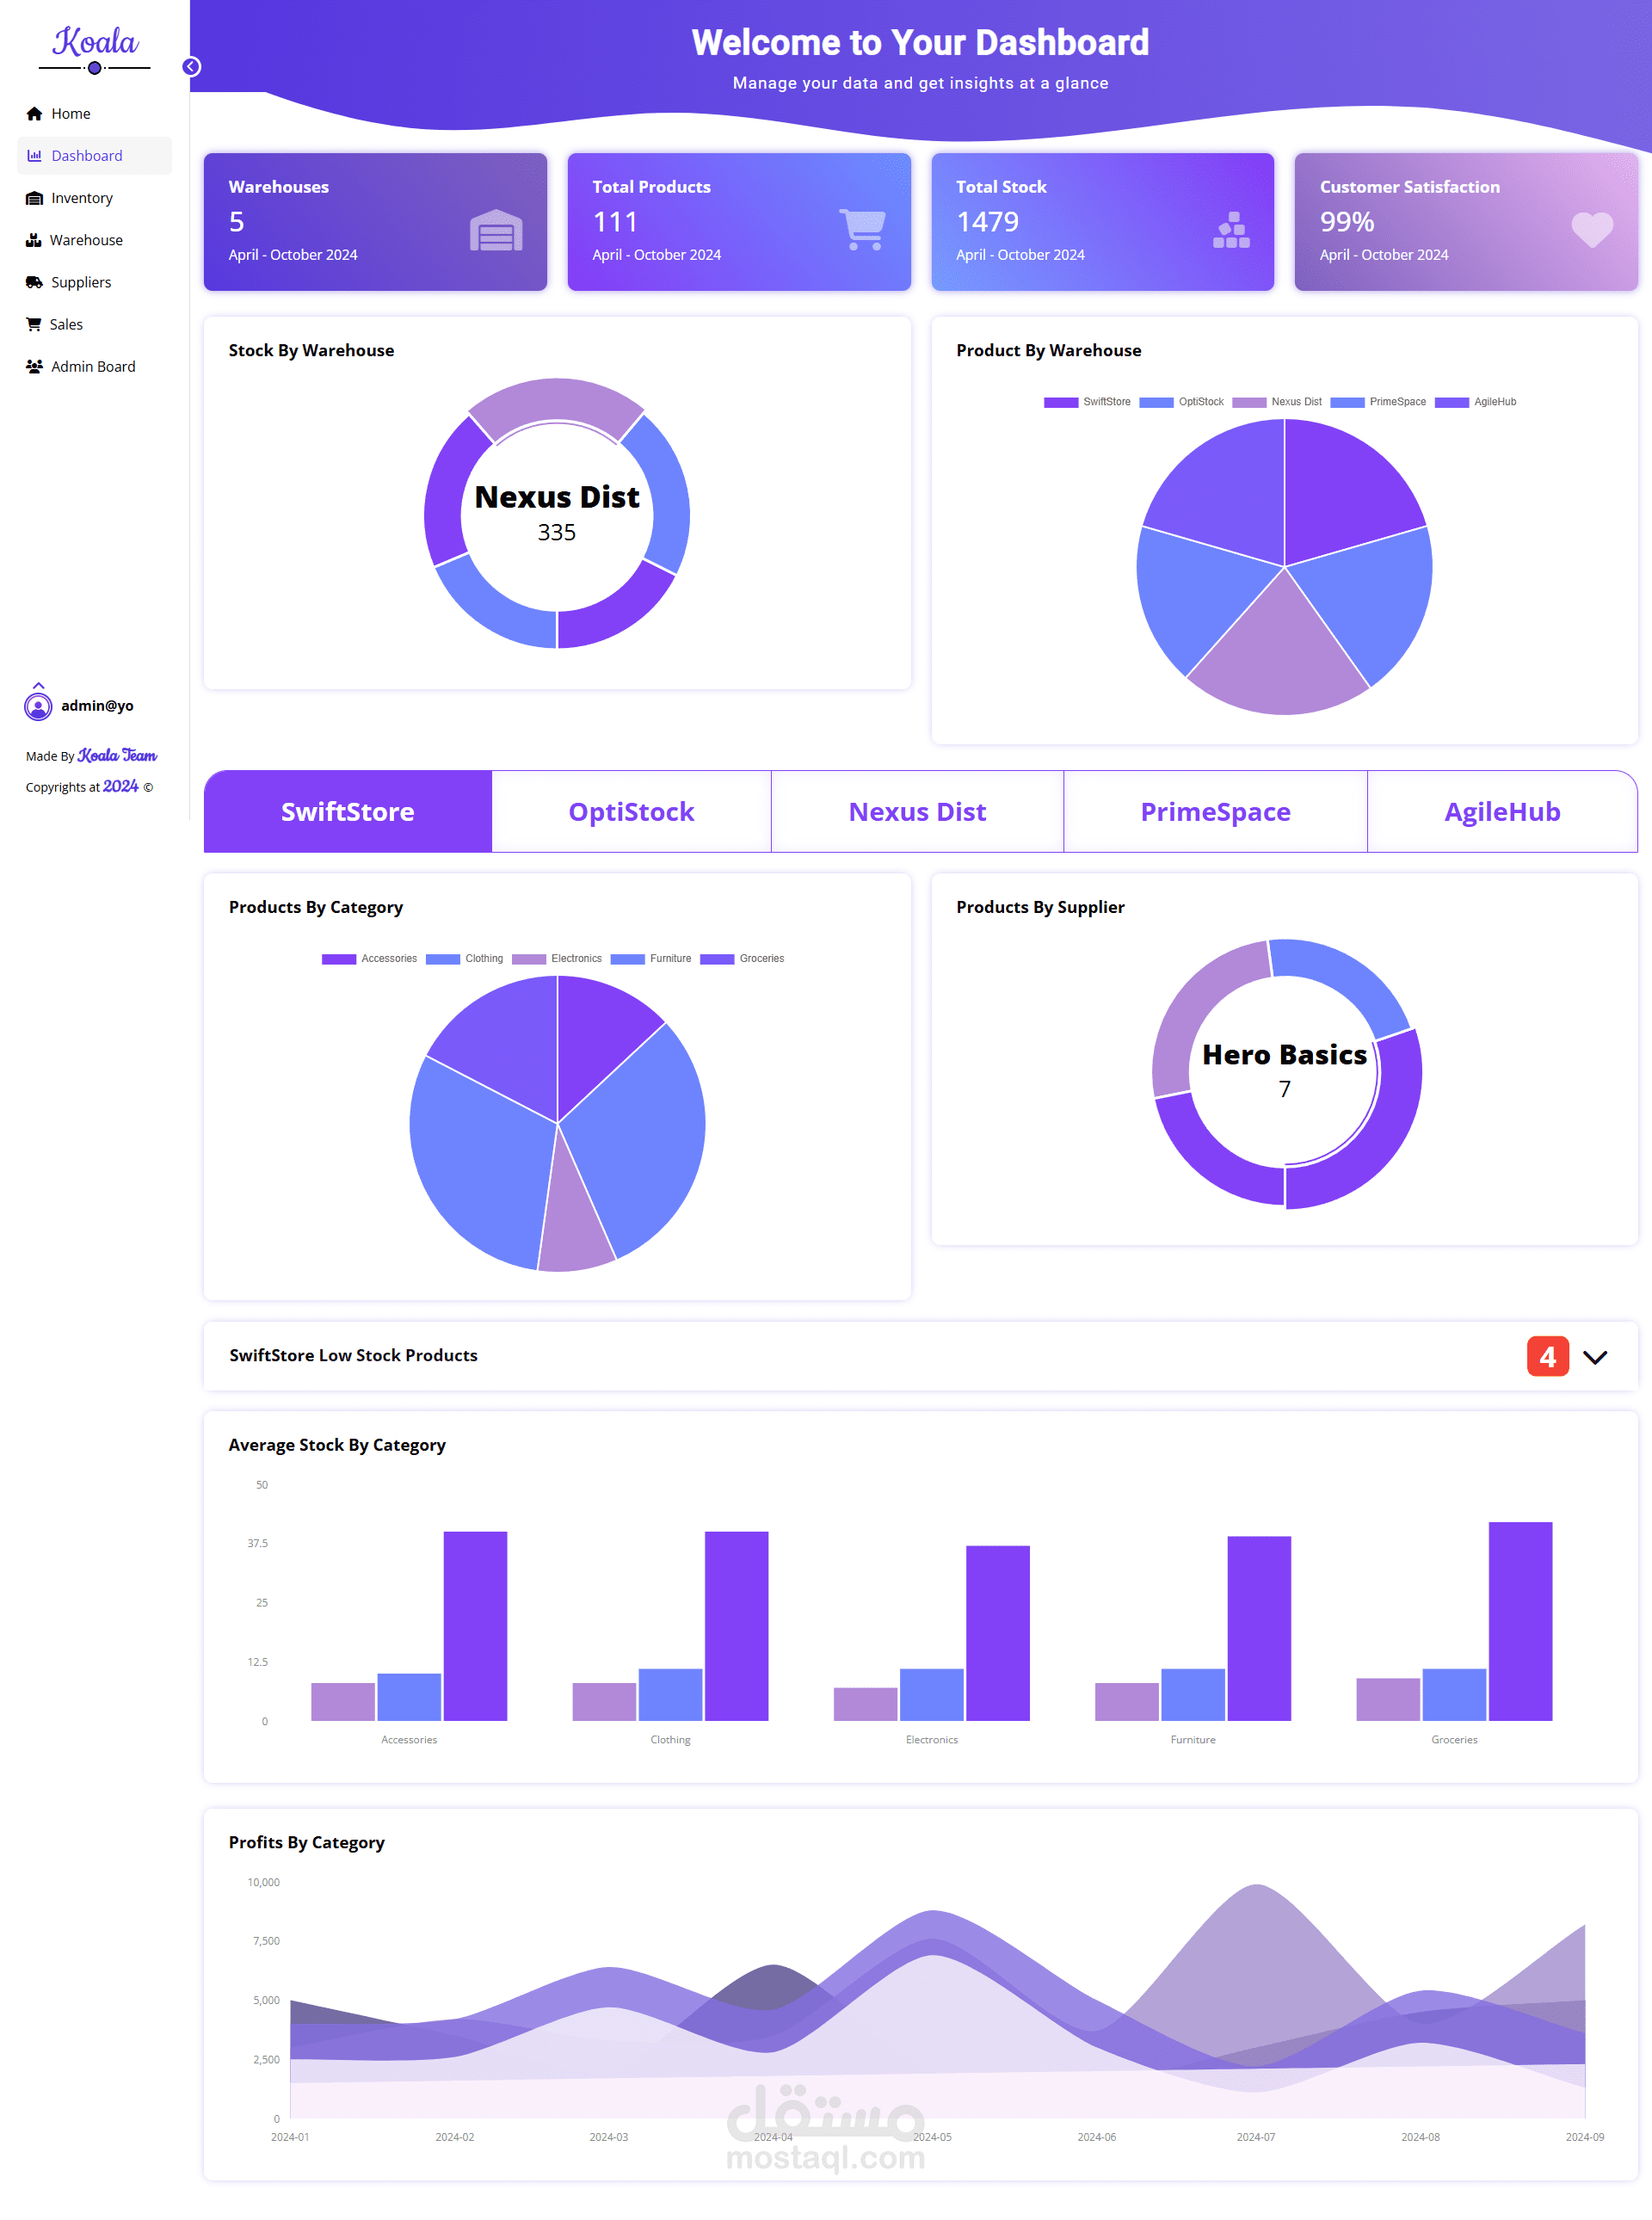The height and width of the screenshot is (2220, 1652).
Task: Click the Inventory warehouse icon in sidebar
Action: coord(34,198)
